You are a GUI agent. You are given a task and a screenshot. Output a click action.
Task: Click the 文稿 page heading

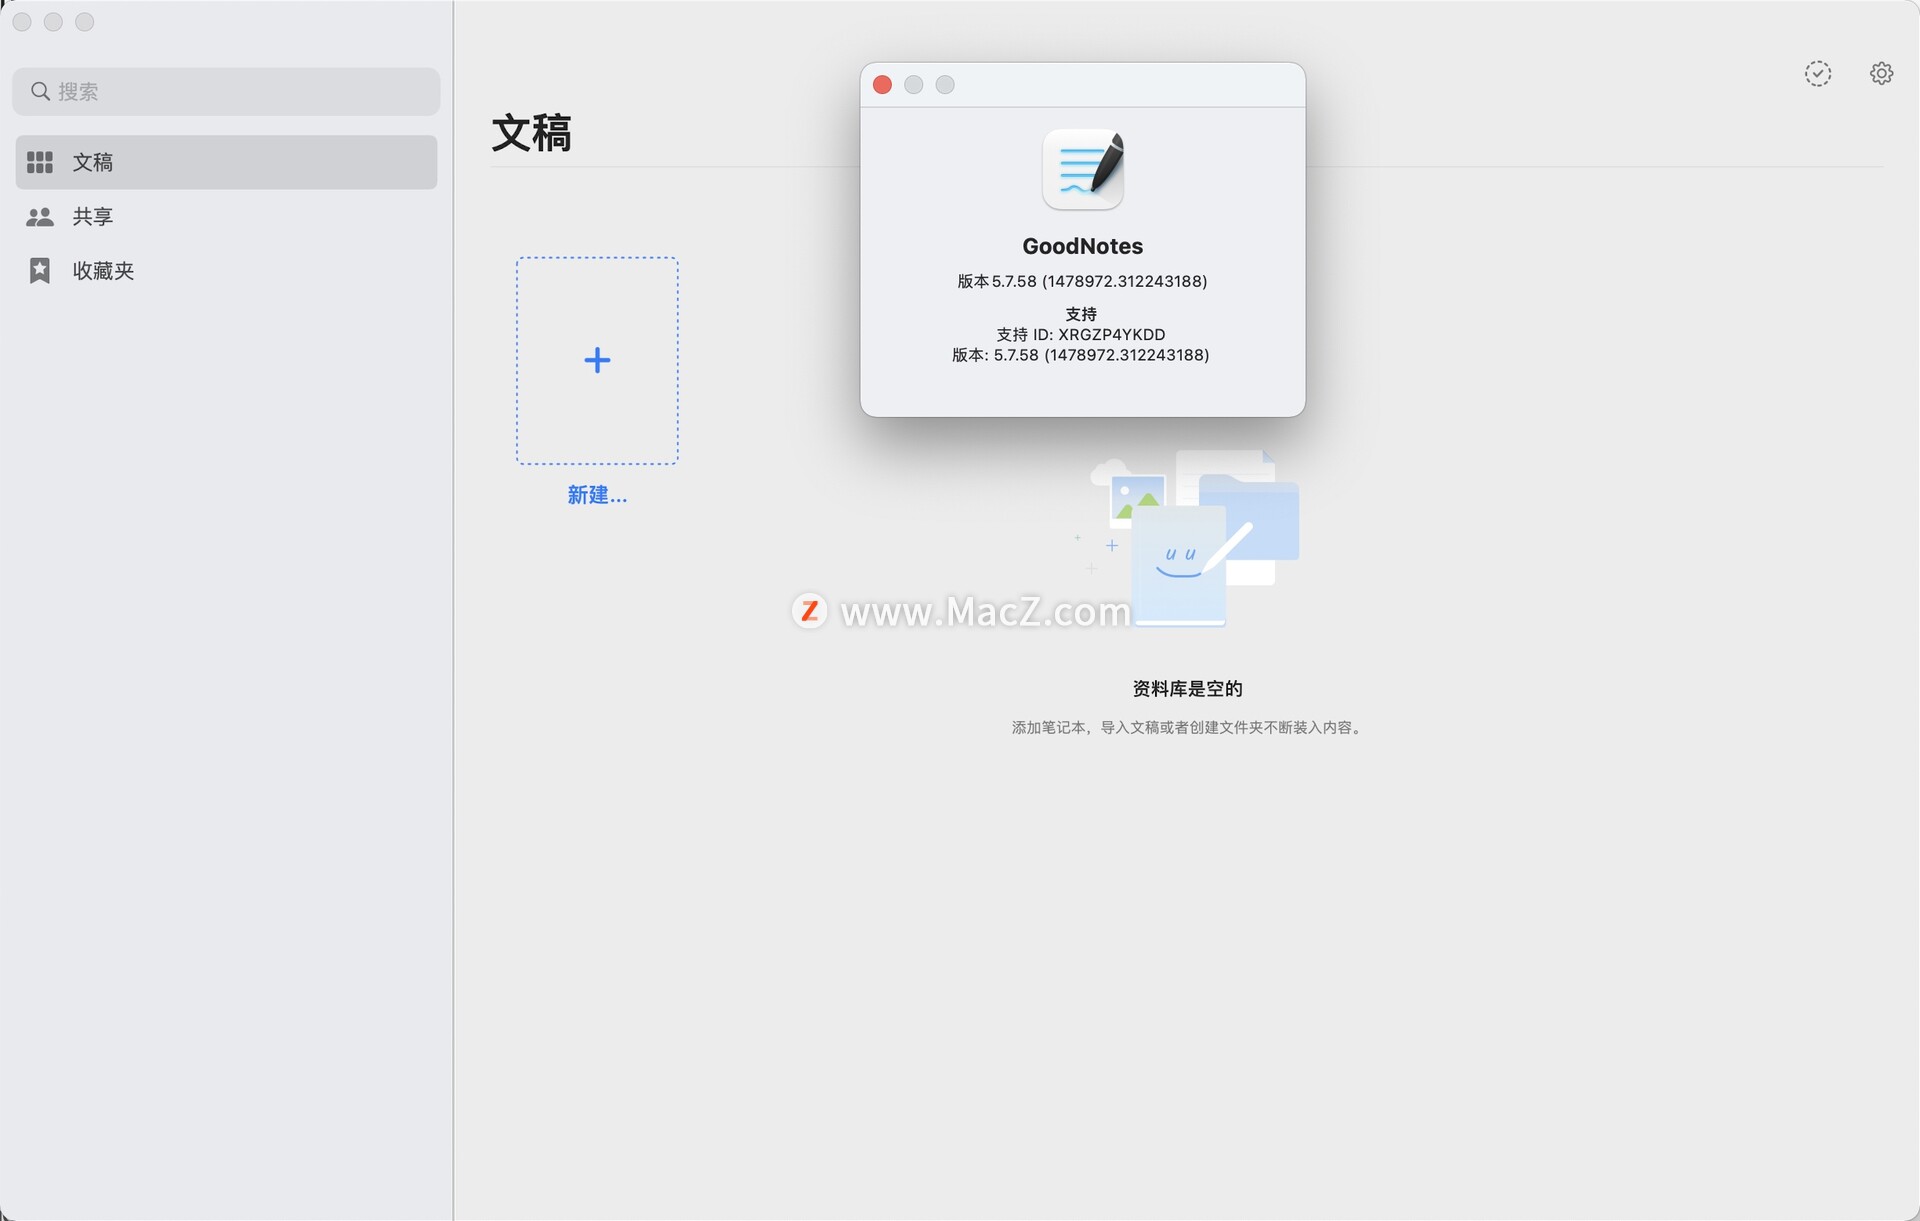[531, 133]
